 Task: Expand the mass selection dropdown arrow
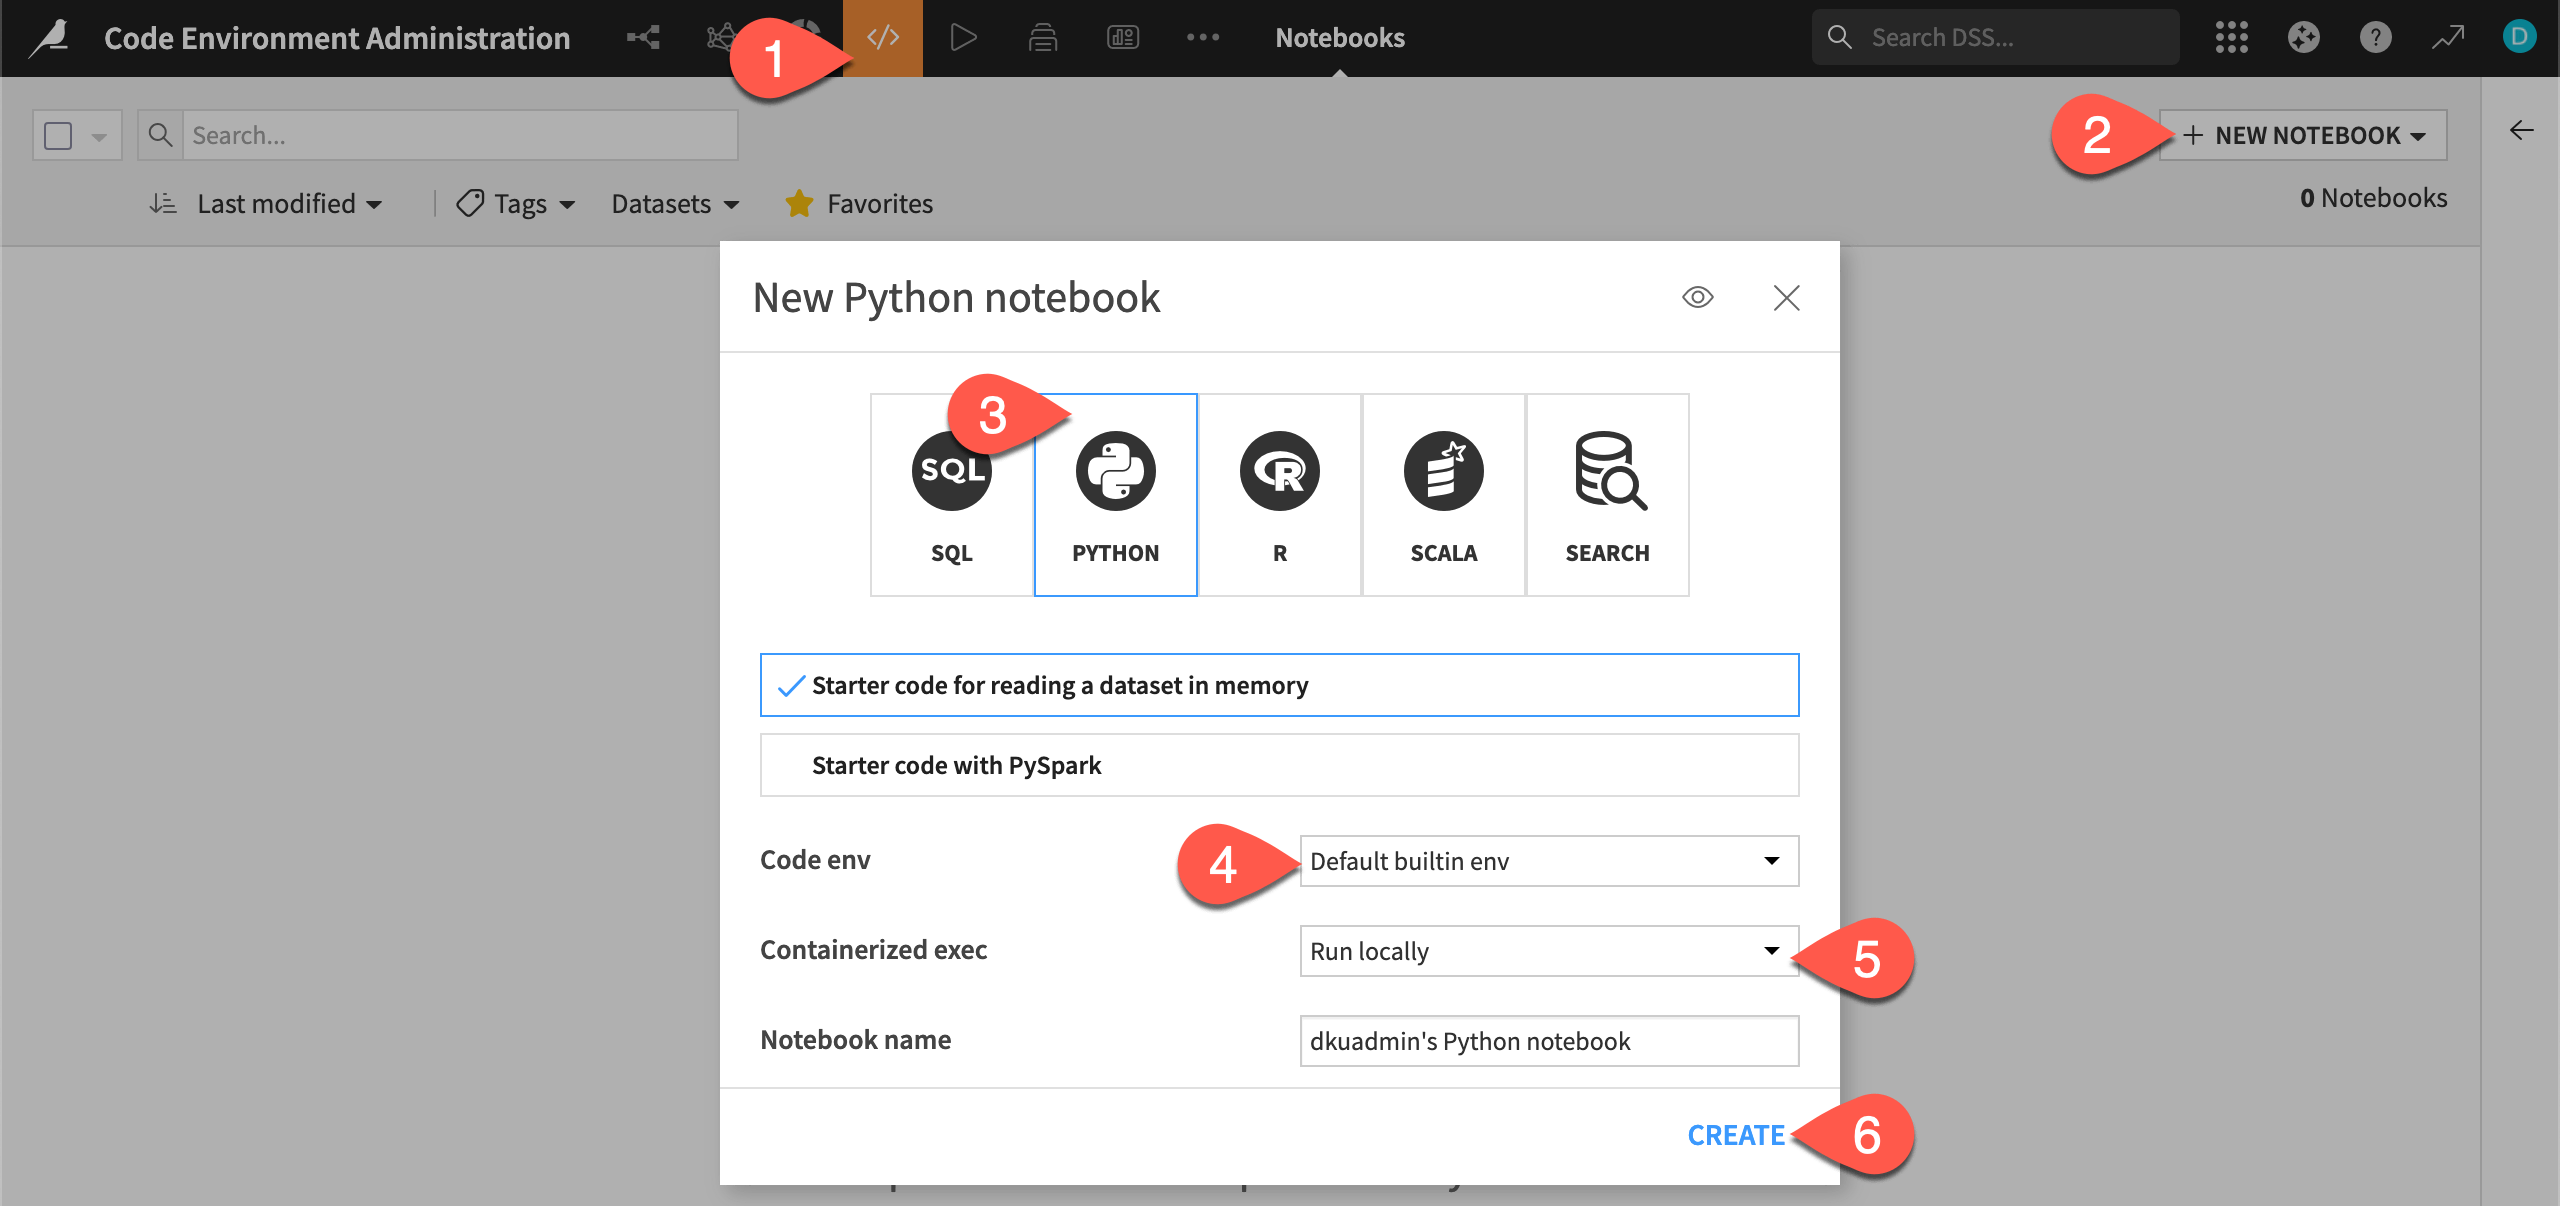[x=99, y=136]
